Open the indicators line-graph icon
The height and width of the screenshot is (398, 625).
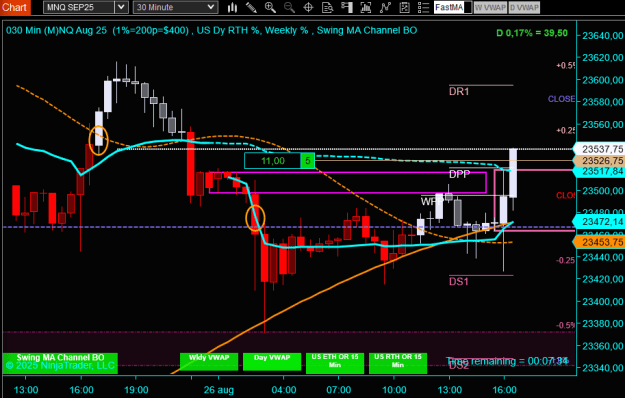[x=385, y=7]
